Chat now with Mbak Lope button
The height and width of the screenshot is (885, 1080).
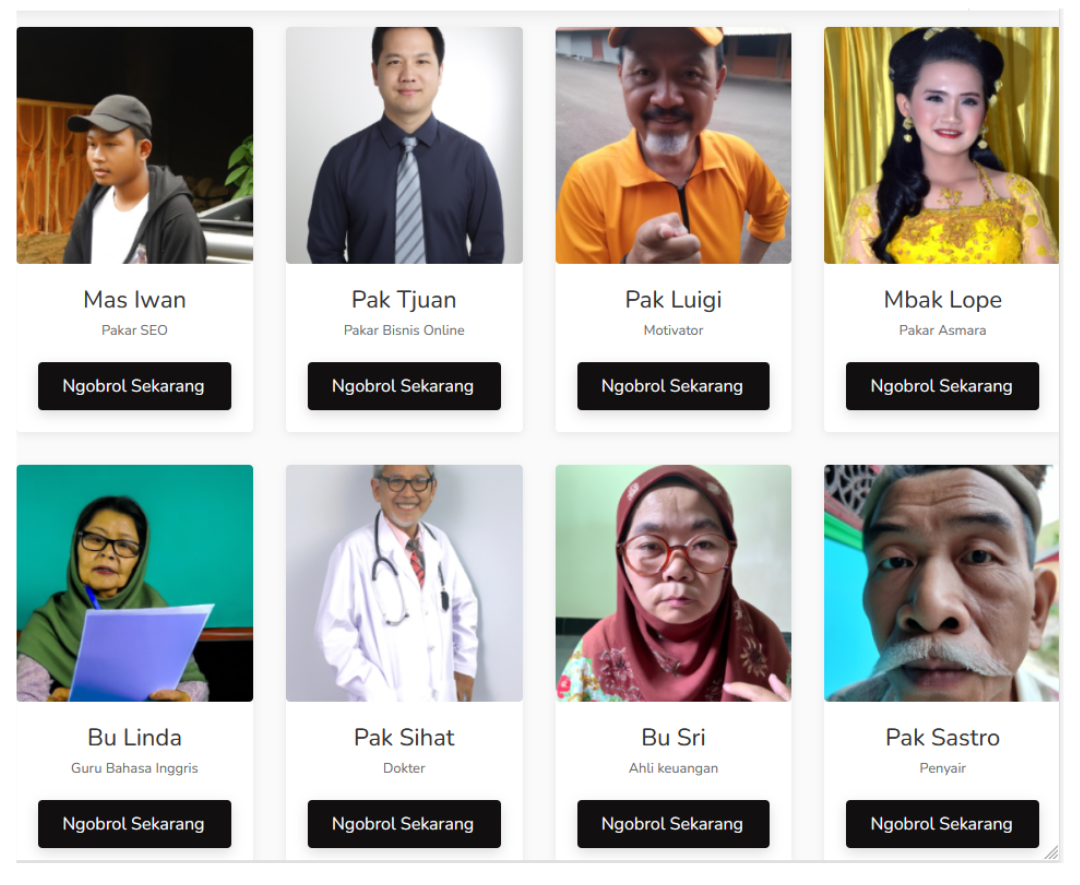pos(942,386)
